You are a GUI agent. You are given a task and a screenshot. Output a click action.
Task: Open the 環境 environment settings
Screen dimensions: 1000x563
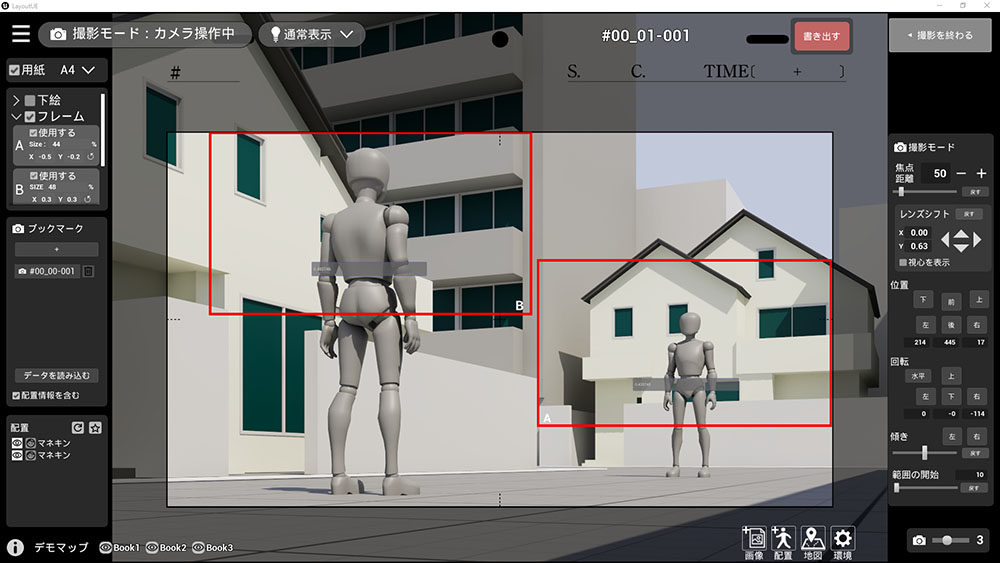coord(843,541)
